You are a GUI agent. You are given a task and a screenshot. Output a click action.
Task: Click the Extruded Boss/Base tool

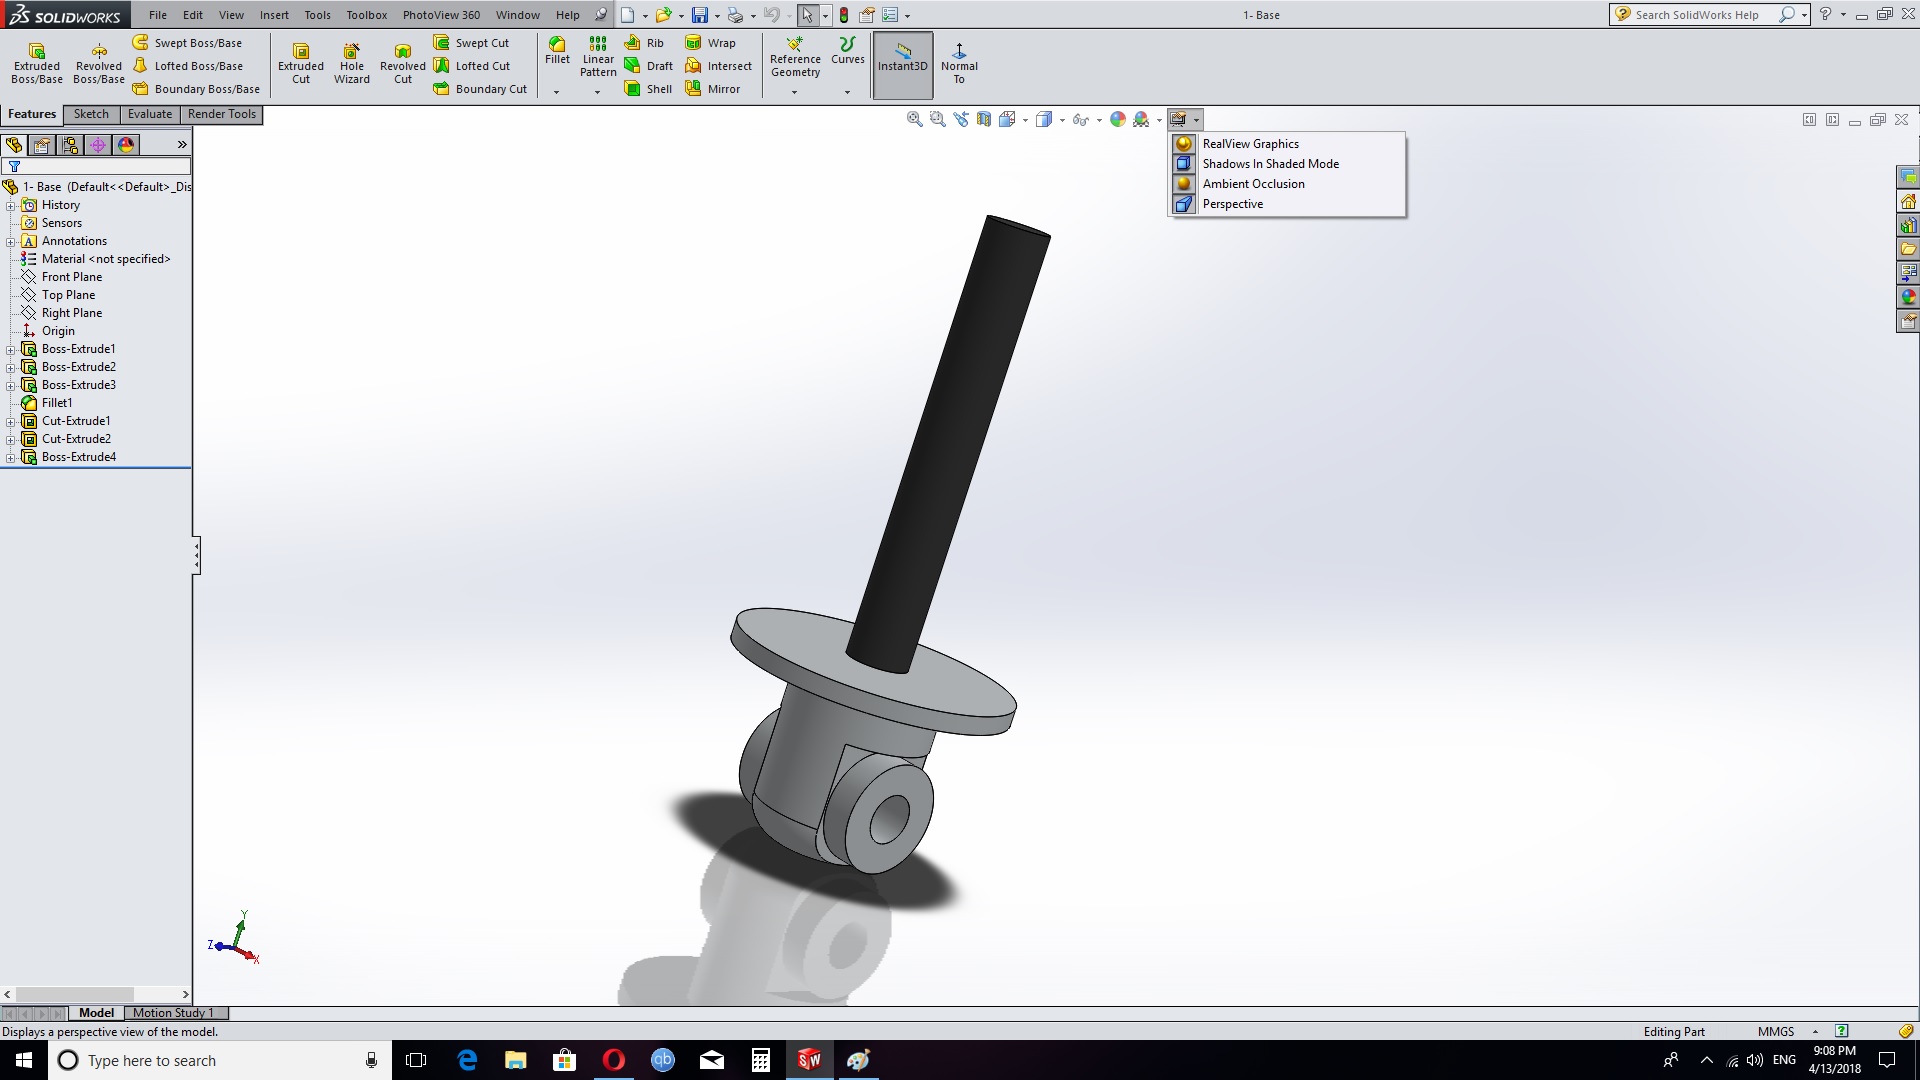[37, 63]
